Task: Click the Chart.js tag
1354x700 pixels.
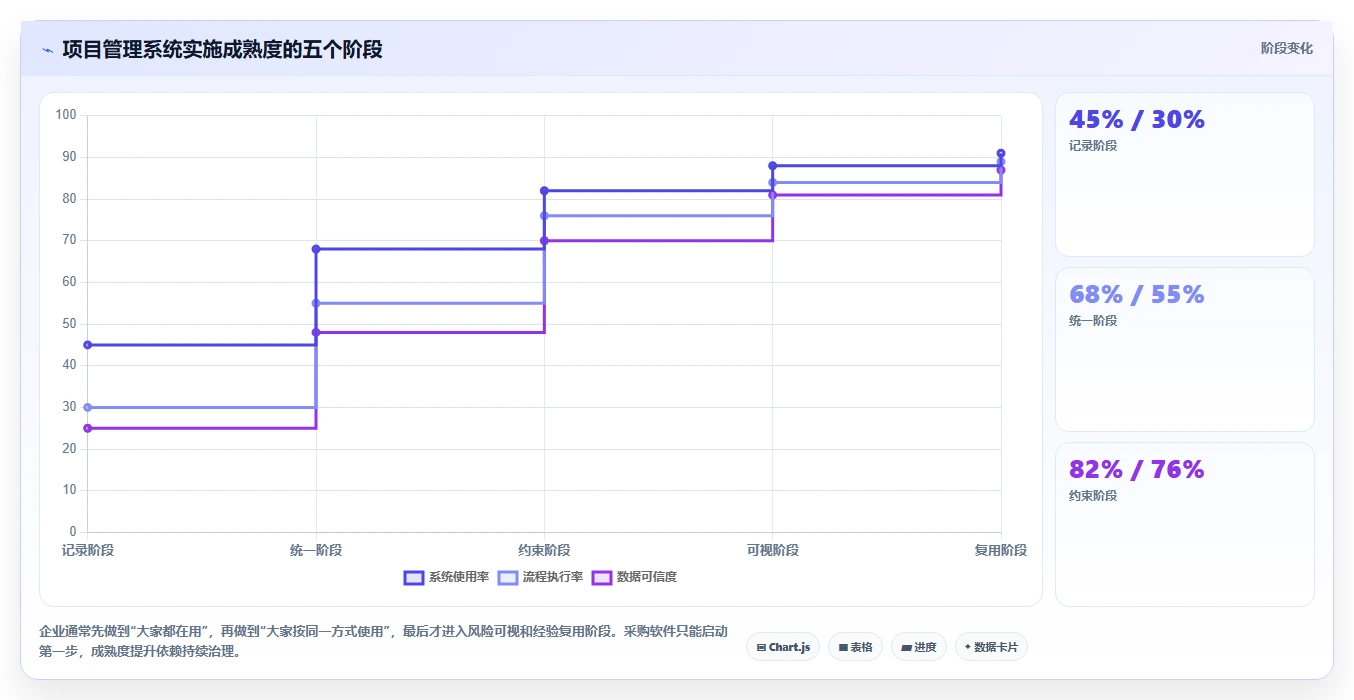Action: [783, 647]
